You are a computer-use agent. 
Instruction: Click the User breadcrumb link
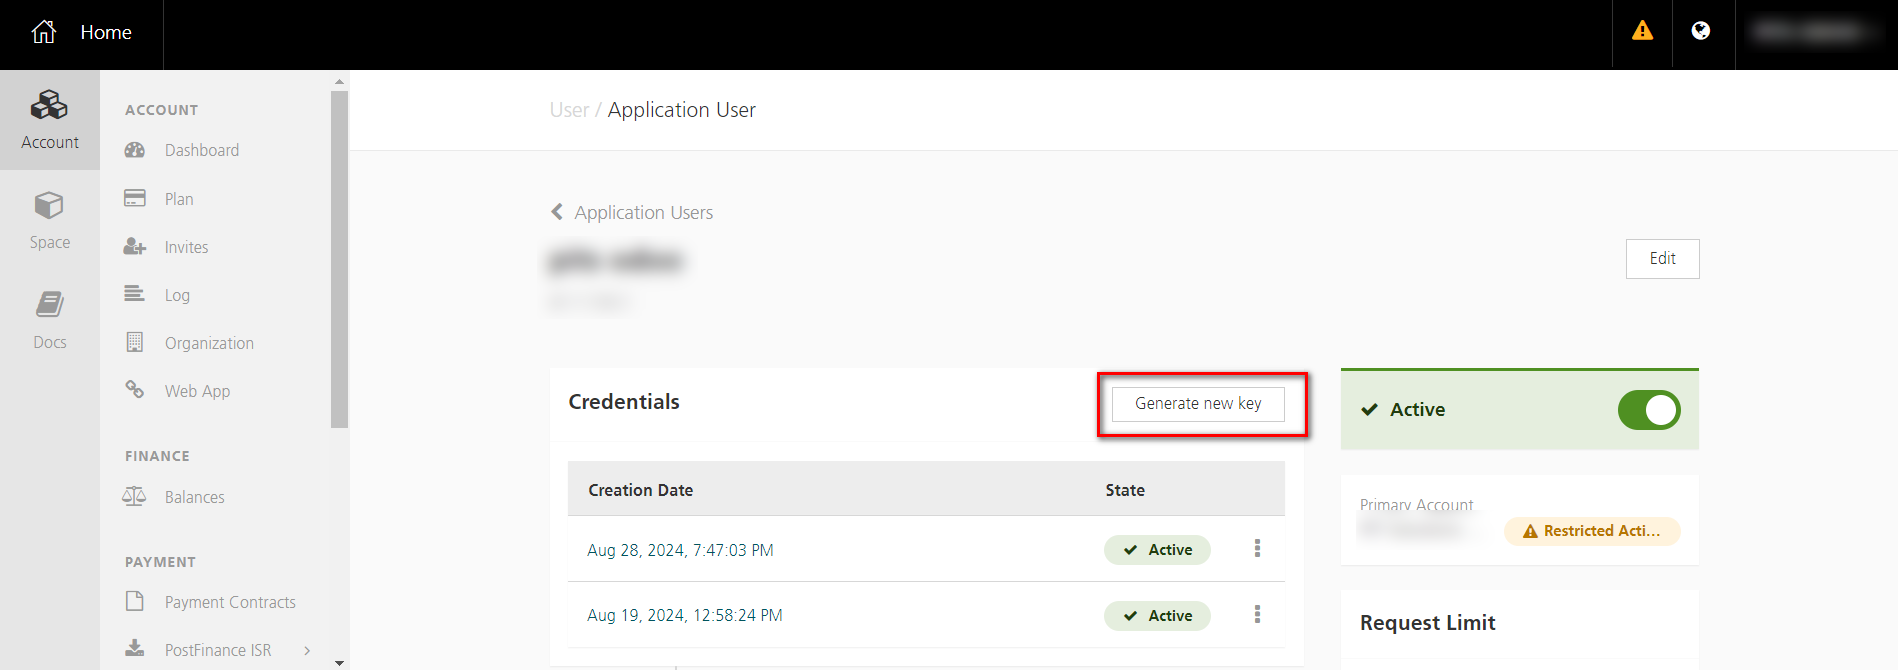coord(569,110)
